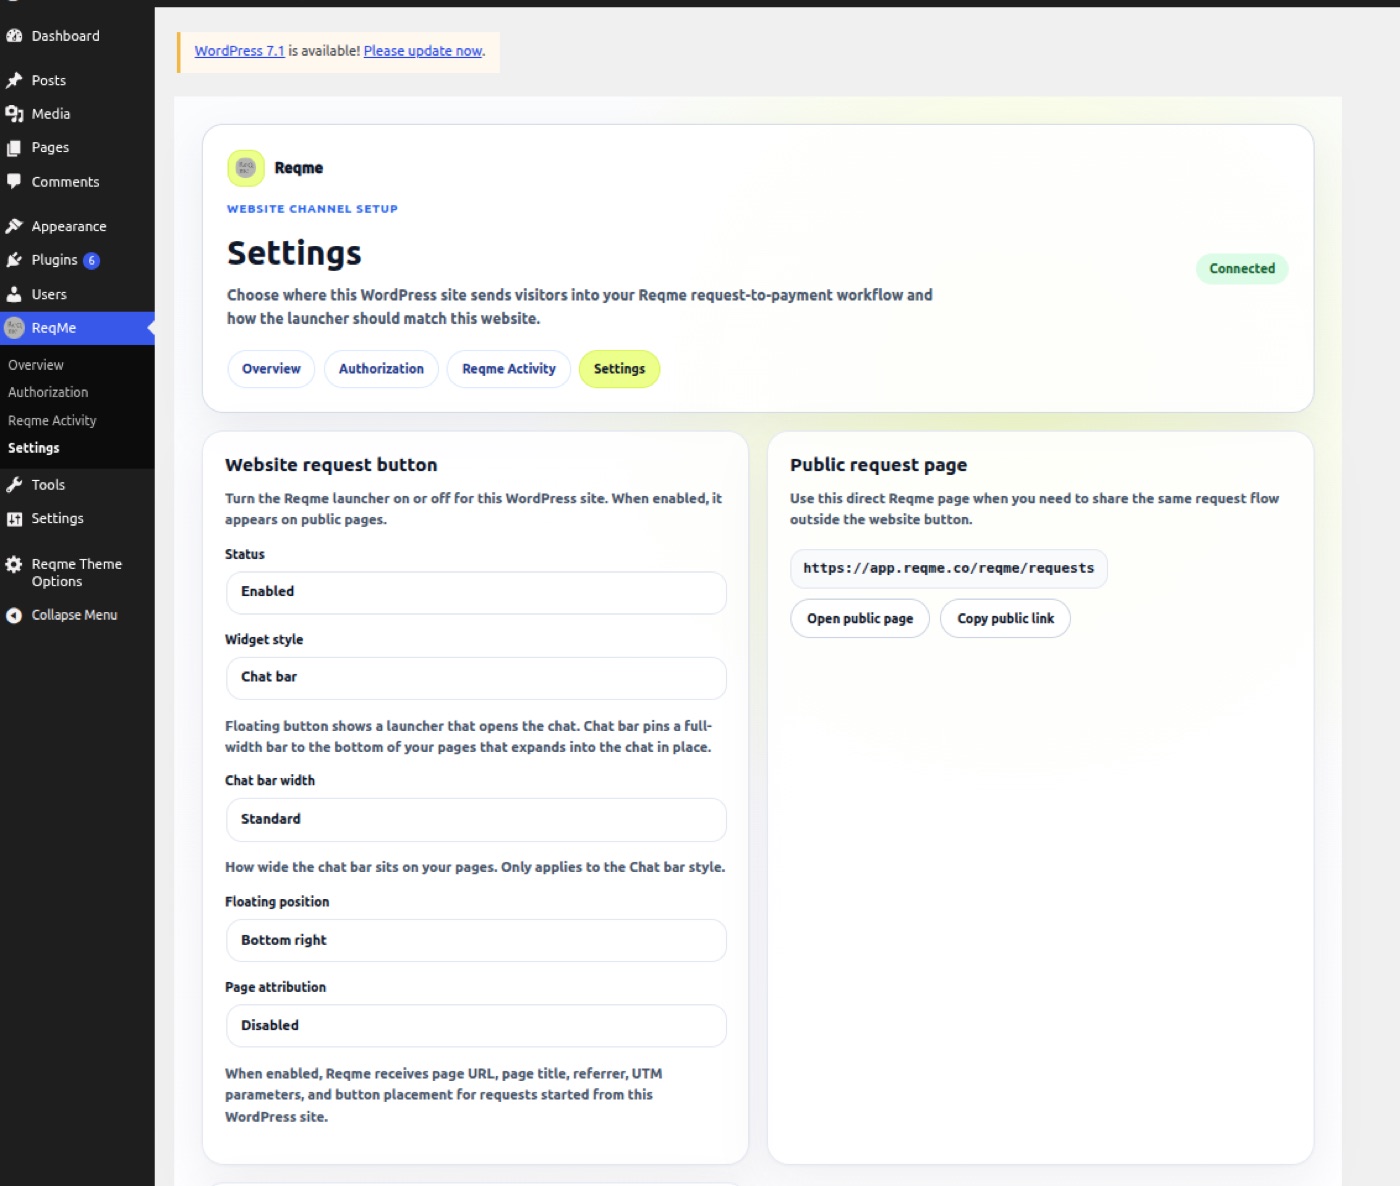Click the ReqMe sidebar menu icon
Screen dimensions: 1400x1186
(x=14, y=328)
